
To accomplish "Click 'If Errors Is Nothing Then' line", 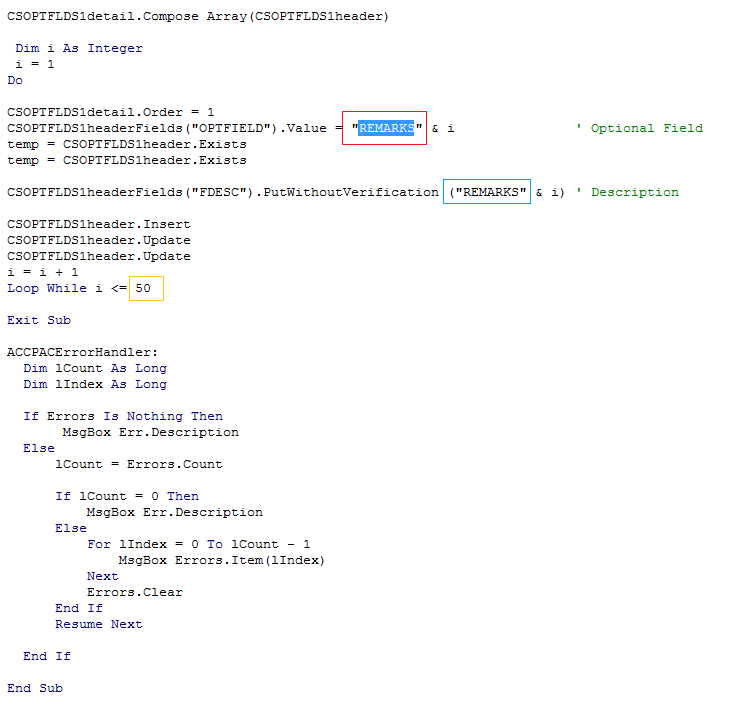I will [x=123, y=416].
